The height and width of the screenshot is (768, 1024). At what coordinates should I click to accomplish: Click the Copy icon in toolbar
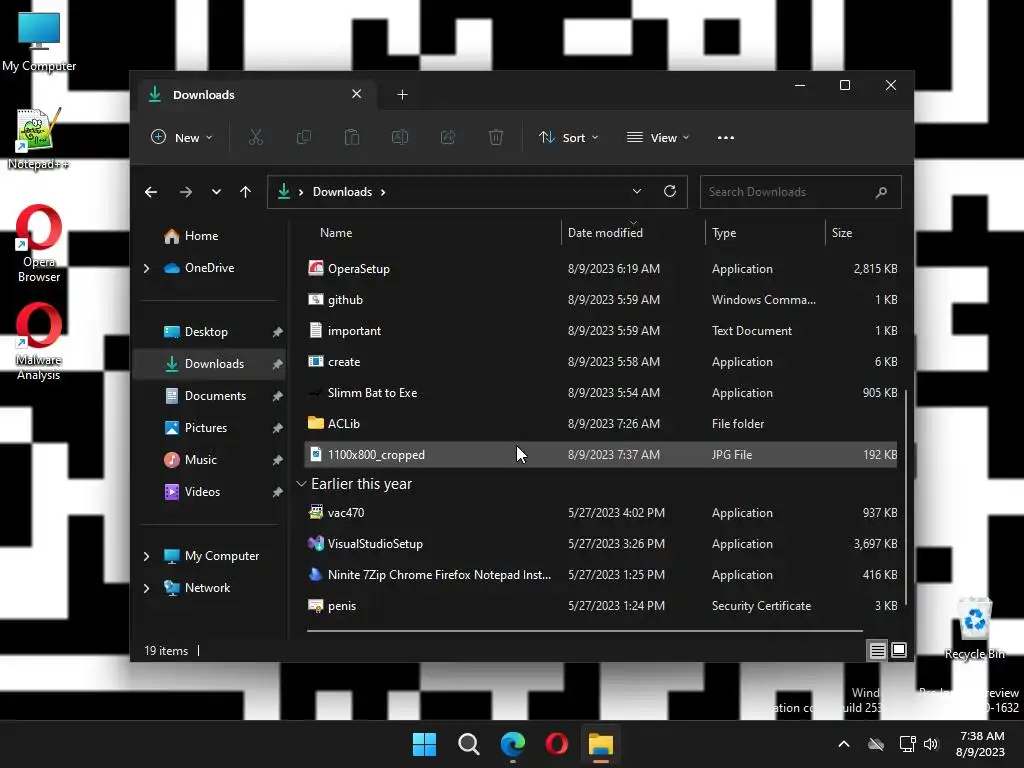(304, 137)
